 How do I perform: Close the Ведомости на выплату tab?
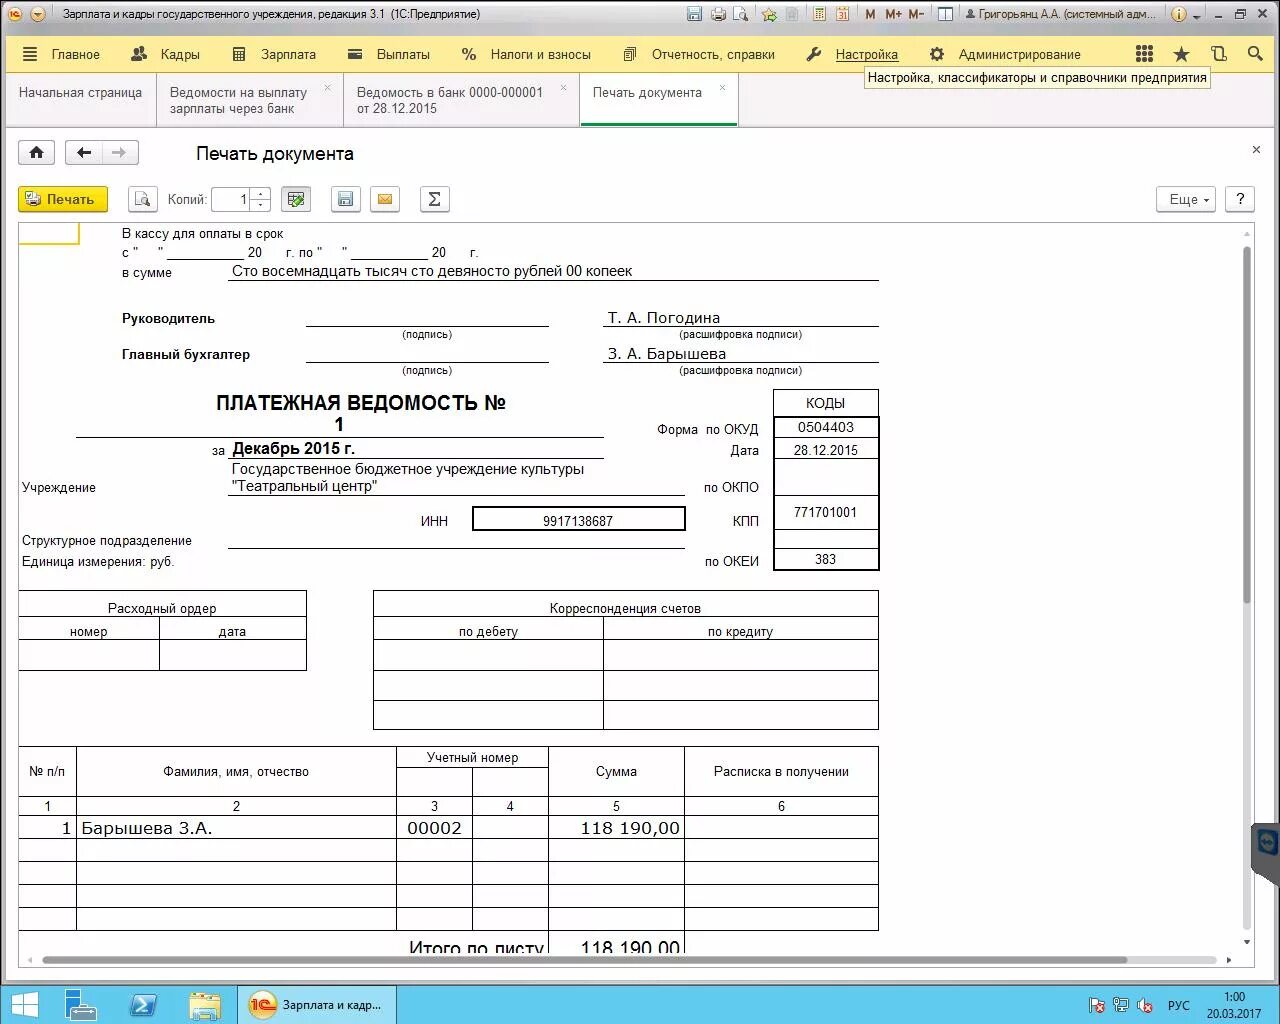327,87
